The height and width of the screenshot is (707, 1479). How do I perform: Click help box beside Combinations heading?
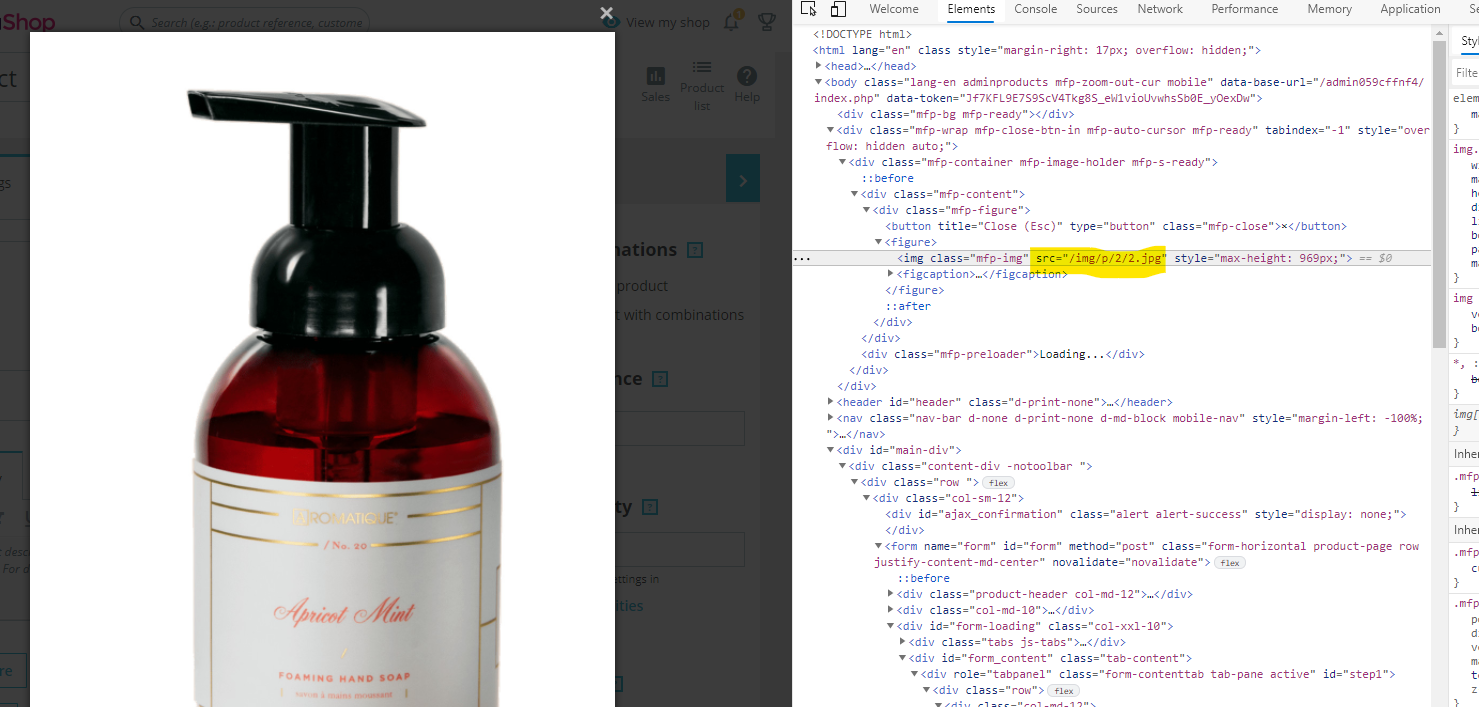pos(695,250)
